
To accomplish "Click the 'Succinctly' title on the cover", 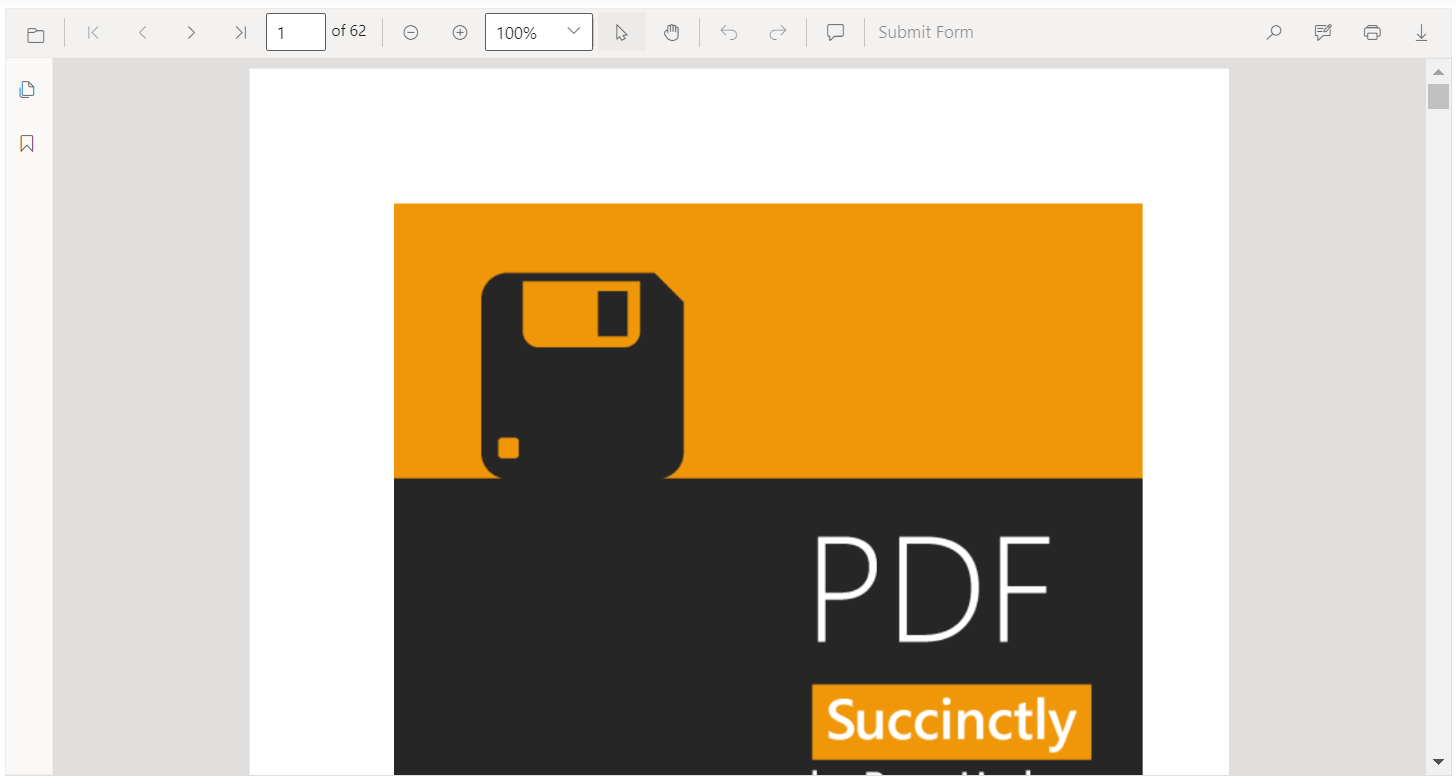I will click(951, 722).
